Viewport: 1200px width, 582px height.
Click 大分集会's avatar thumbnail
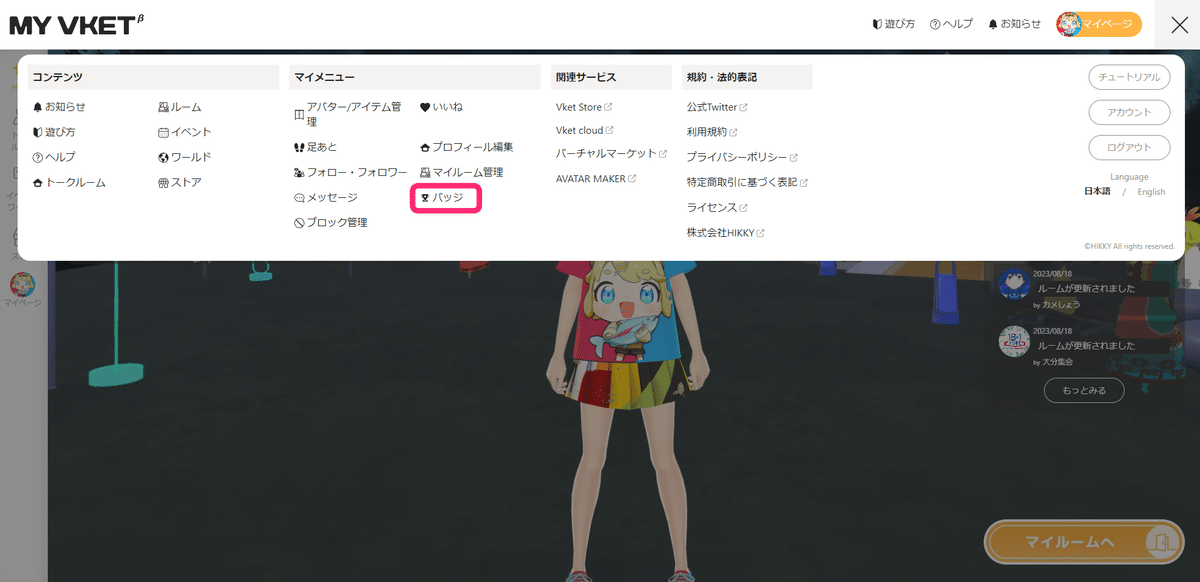click(1014, 341)
